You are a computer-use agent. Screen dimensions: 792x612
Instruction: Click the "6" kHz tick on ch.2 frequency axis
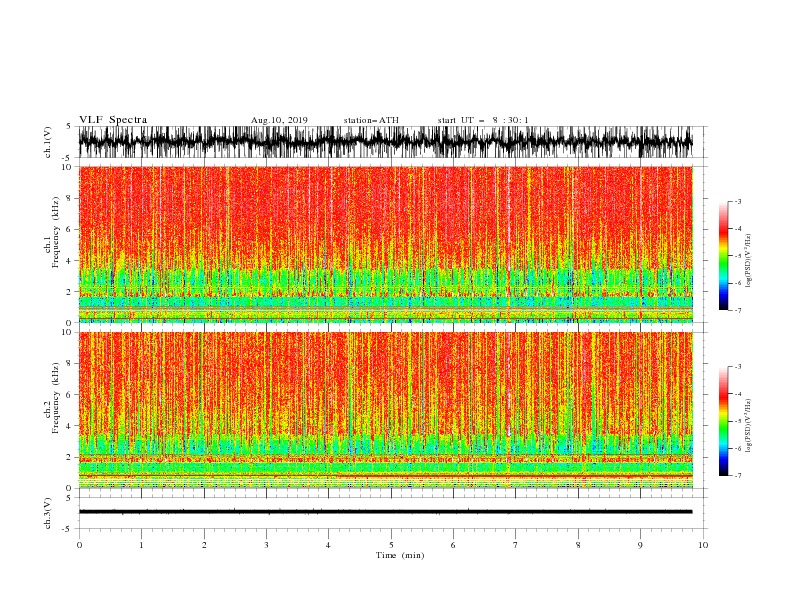(x=70, y=395)
